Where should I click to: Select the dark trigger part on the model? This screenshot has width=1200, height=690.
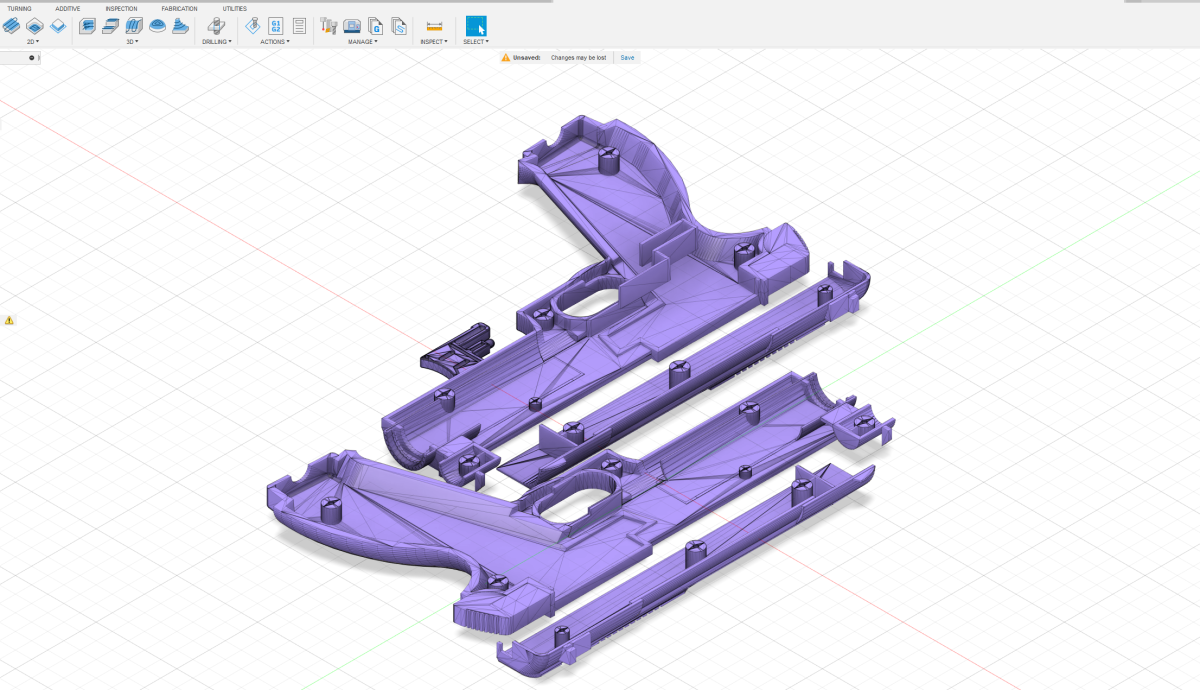(x=457, y=347)
